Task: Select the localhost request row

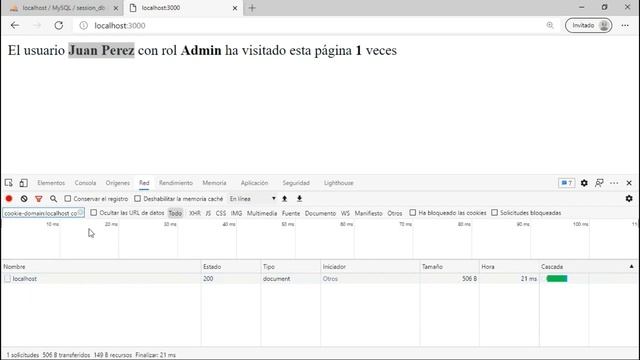Action: (320, 279)
